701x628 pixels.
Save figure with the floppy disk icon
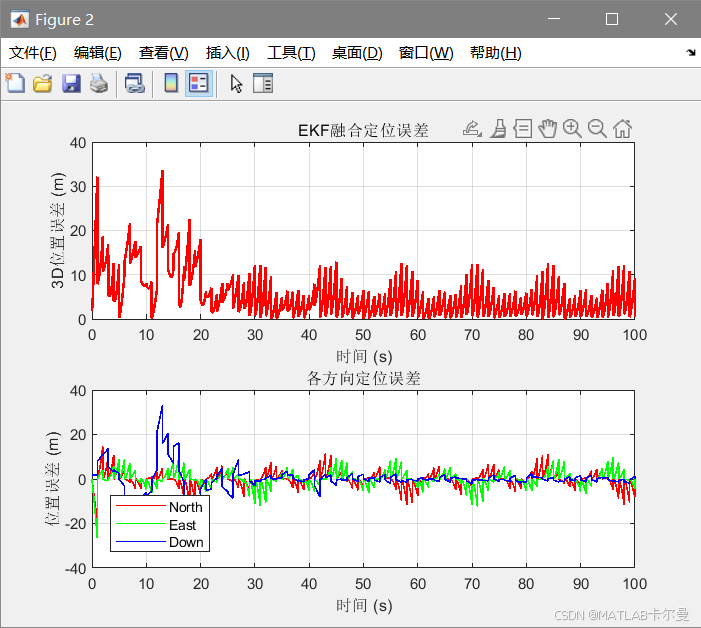click(x=71, y=84)
